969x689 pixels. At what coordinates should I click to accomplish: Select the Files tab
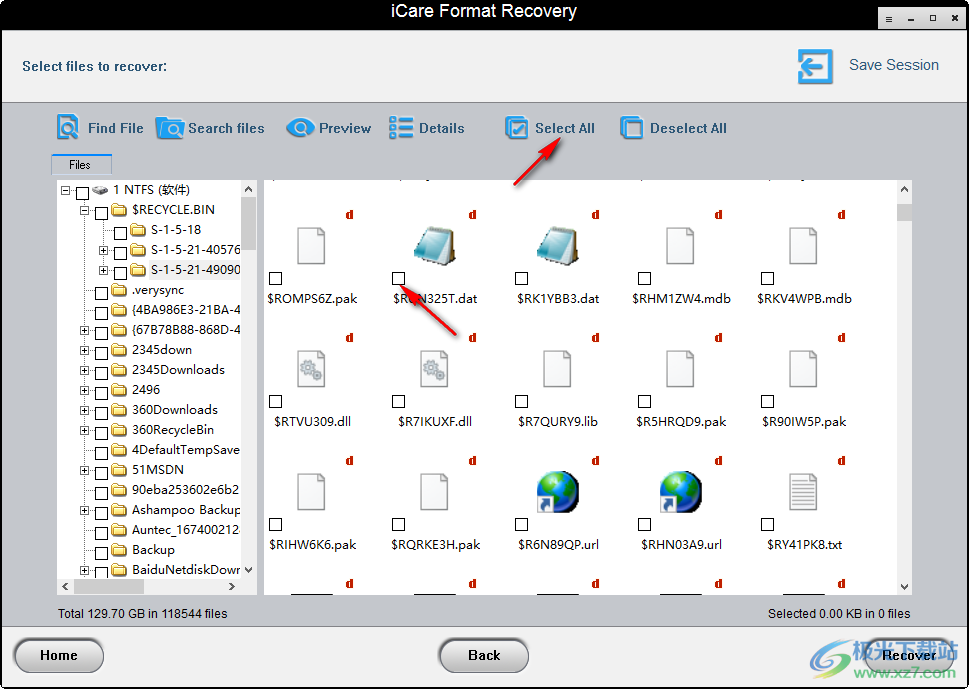(81, 165)
